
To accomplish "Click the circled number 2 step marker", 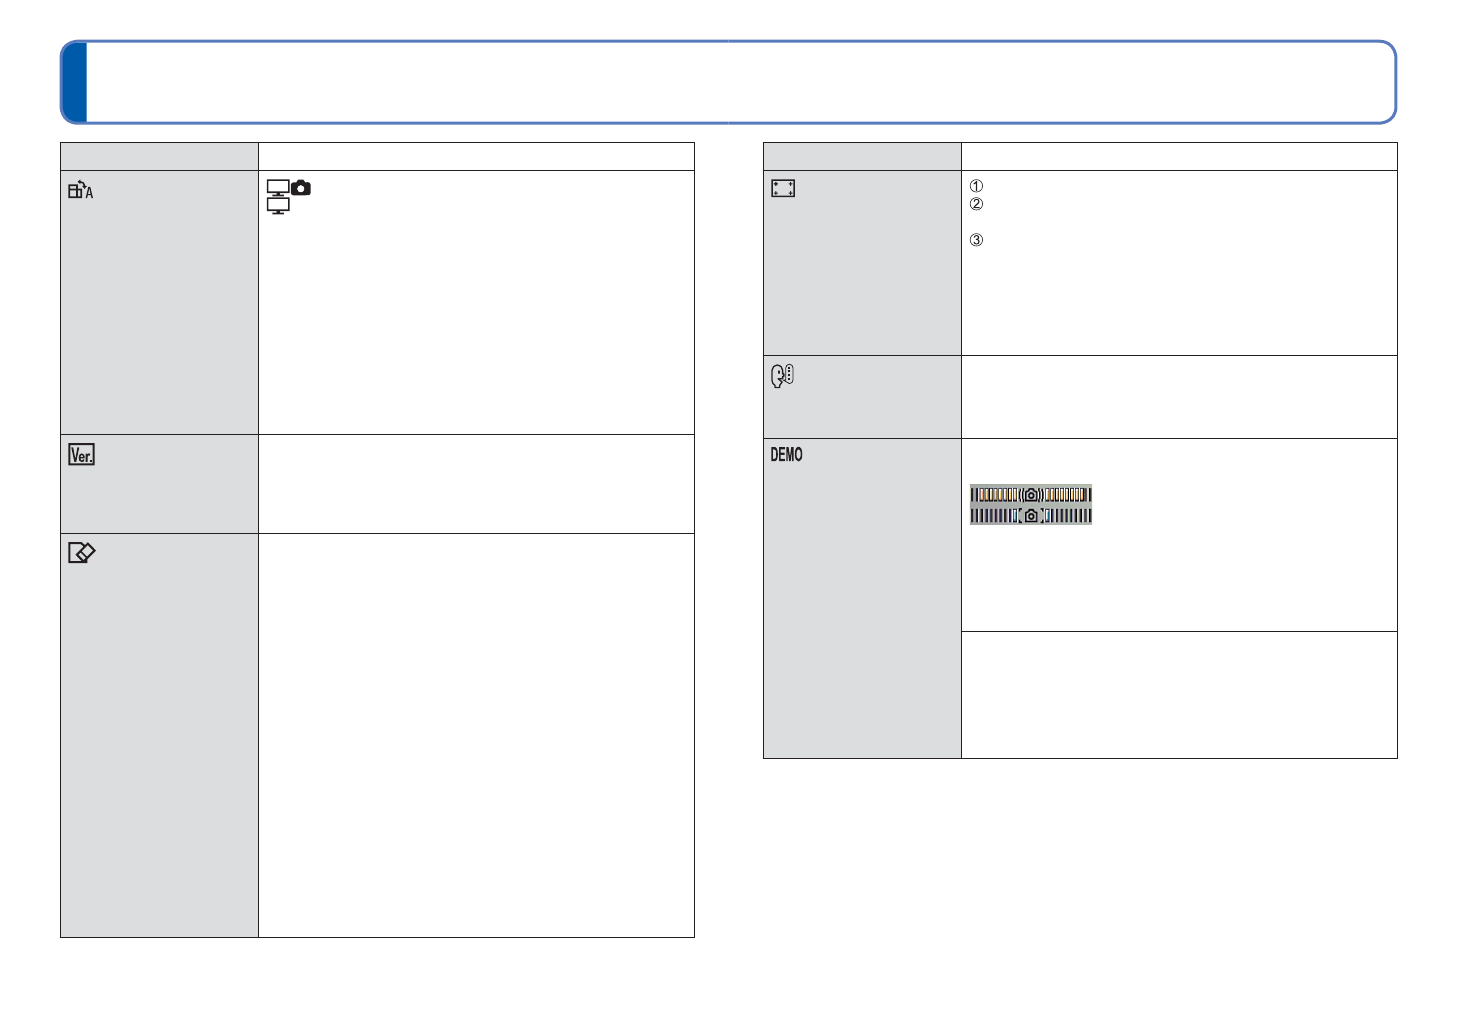I will coord(977,204).
